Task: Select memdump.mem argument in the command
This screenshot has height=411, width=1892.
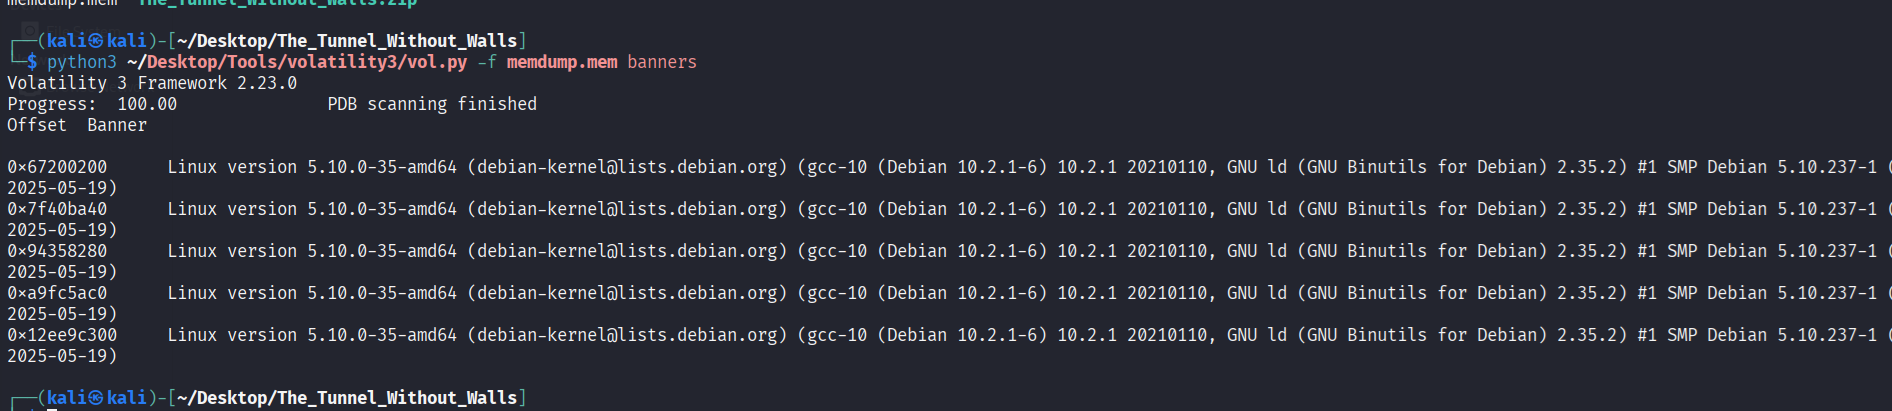Action: [561, 62]
